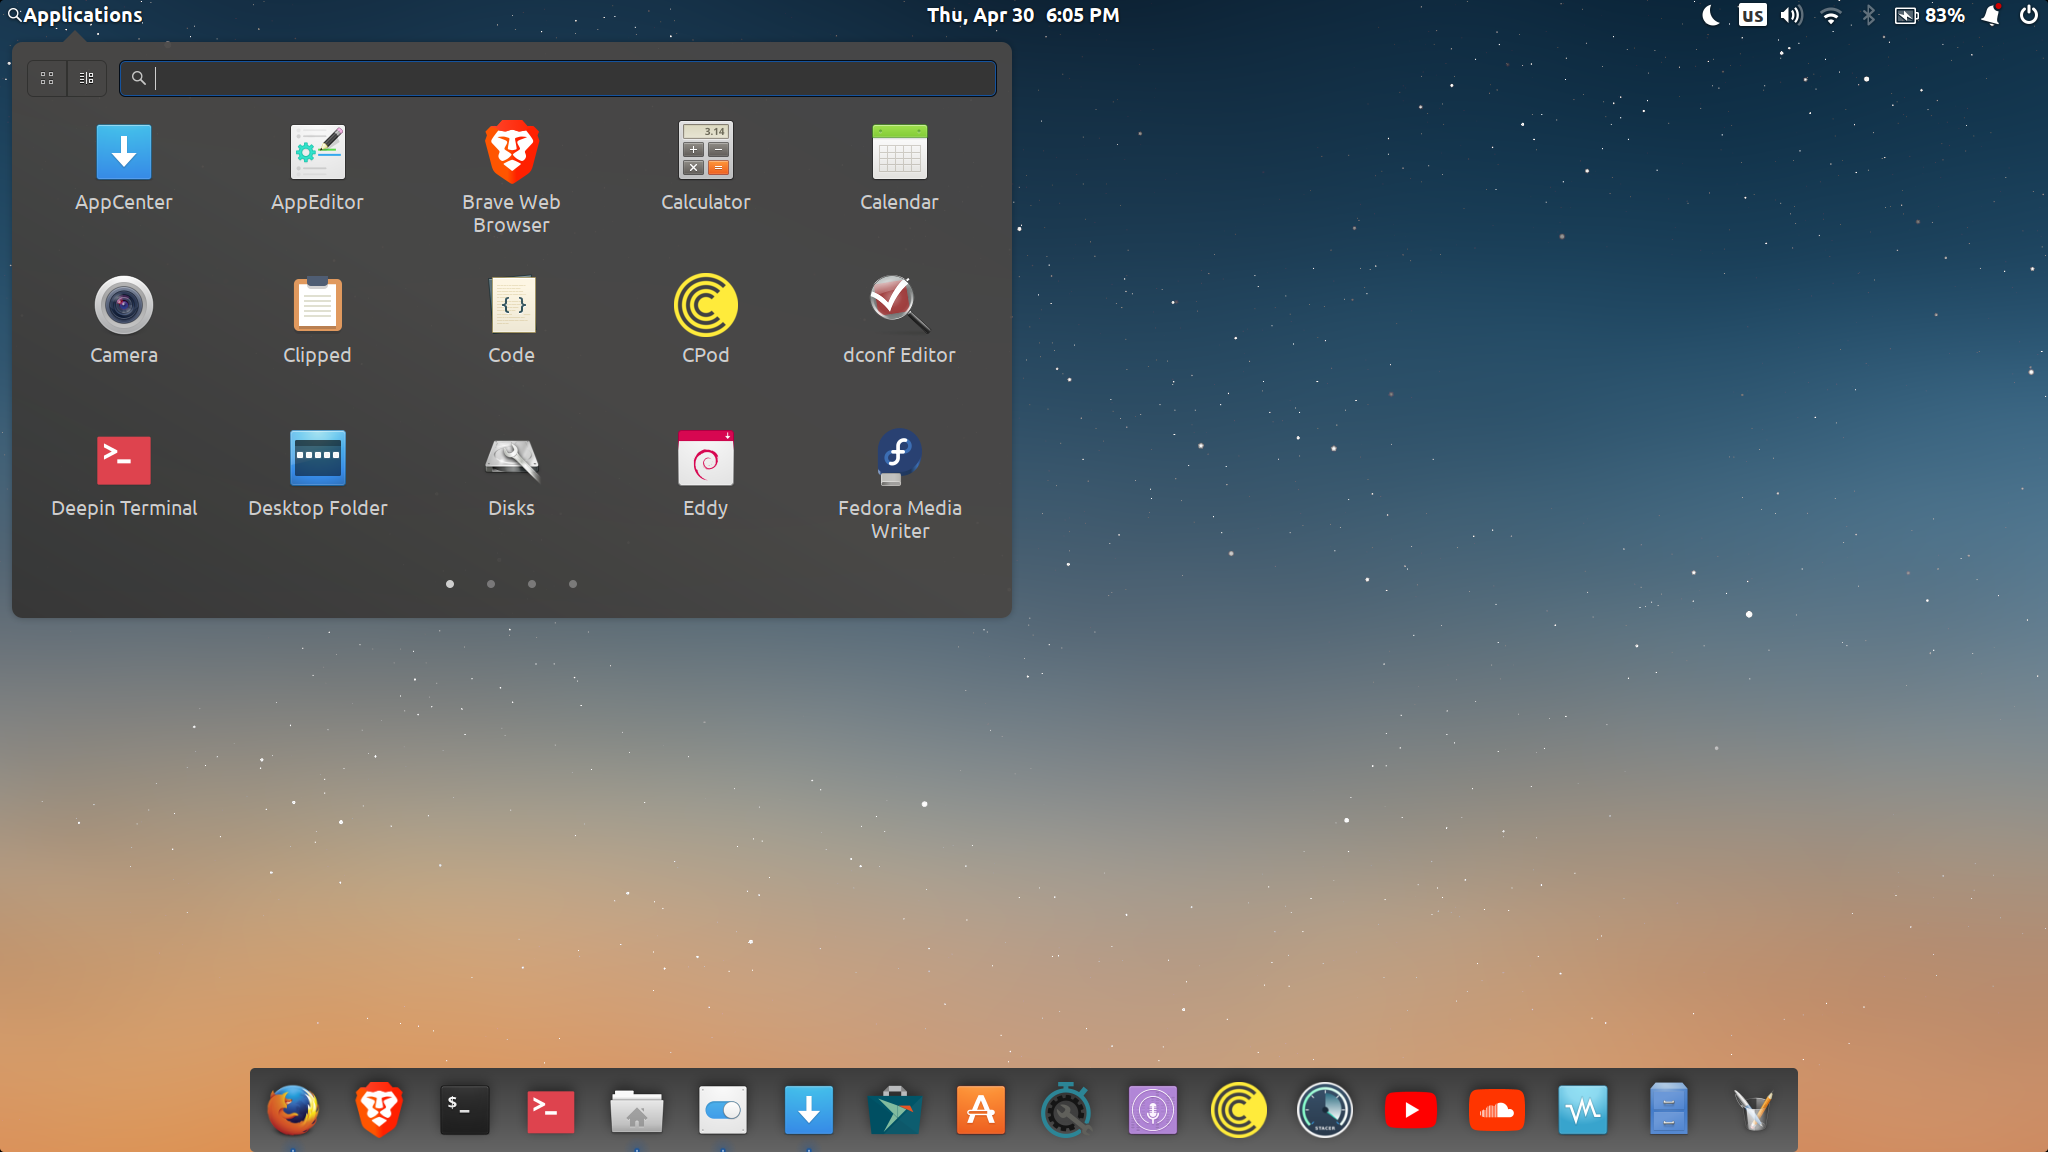
Task: Open the blue pulse monitor icon in dock
Action: pyautogui.click(x=1583, y=1110)
